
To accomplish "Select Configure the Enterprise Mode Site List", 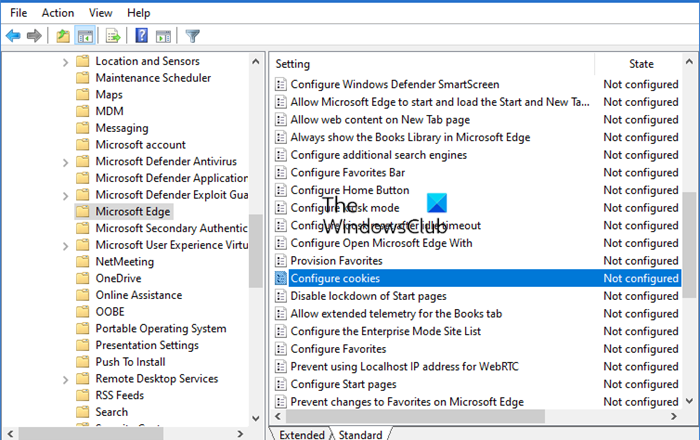I will pos(386,332).
